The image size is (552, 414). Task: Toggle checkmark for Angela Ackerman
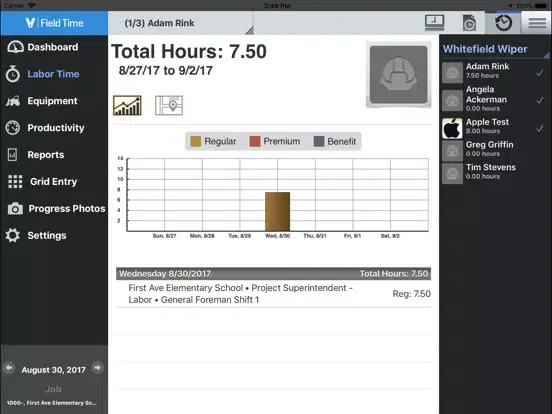pyautogui.click(x=540, y=100)
